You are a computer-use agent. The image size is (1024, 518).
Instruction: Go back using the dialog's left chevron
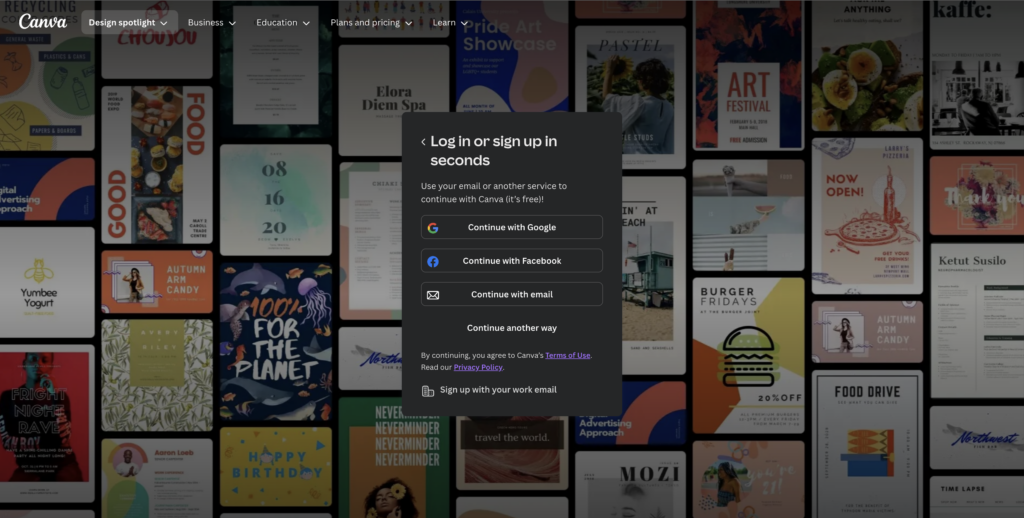click(x=423, y=142)
